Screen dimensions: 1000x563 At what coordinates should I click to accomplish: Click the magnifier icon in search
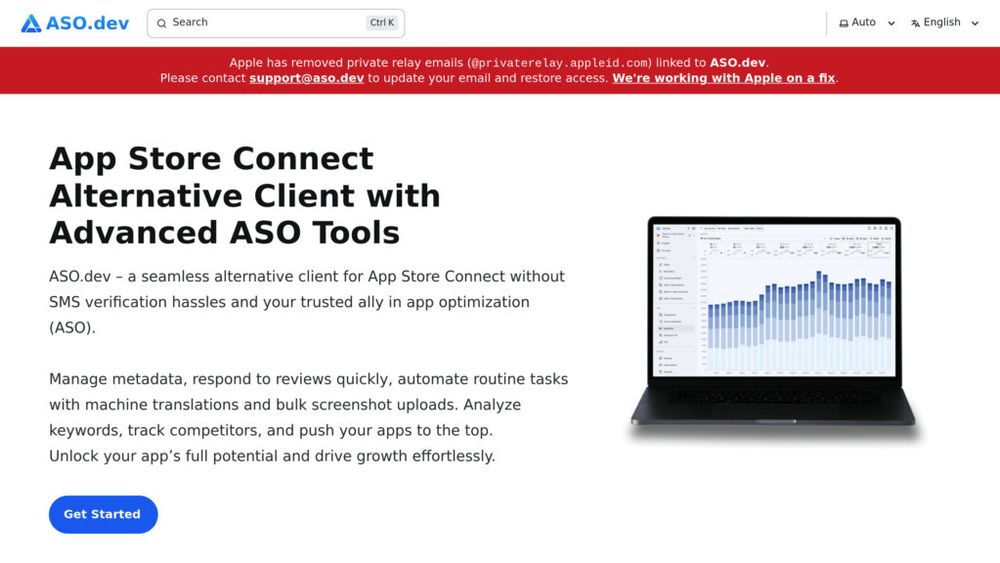click(x=162, y=23)
